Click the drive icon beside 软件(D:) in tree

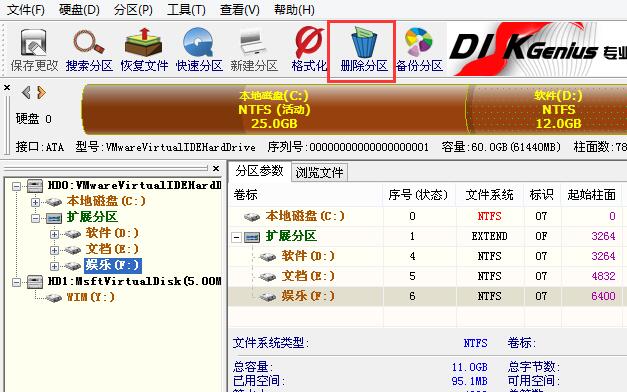[73, 234]
